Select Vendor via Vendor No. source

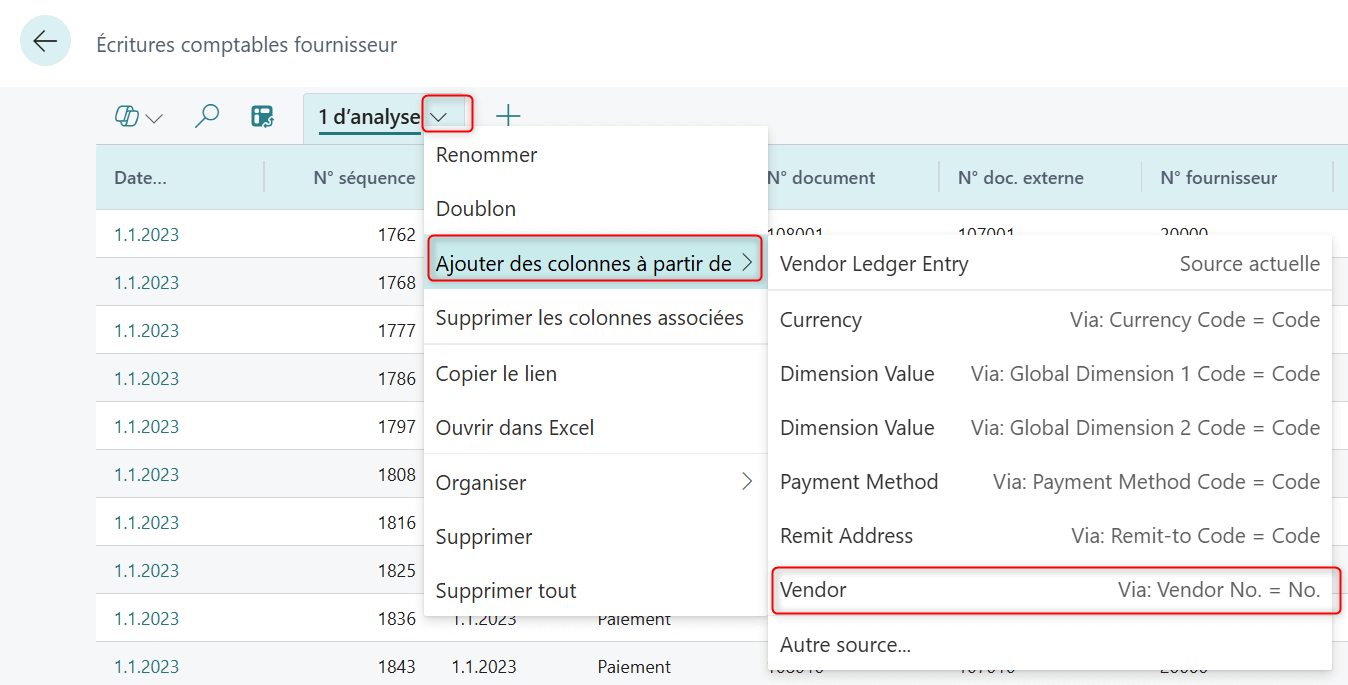click(1049, 590)
